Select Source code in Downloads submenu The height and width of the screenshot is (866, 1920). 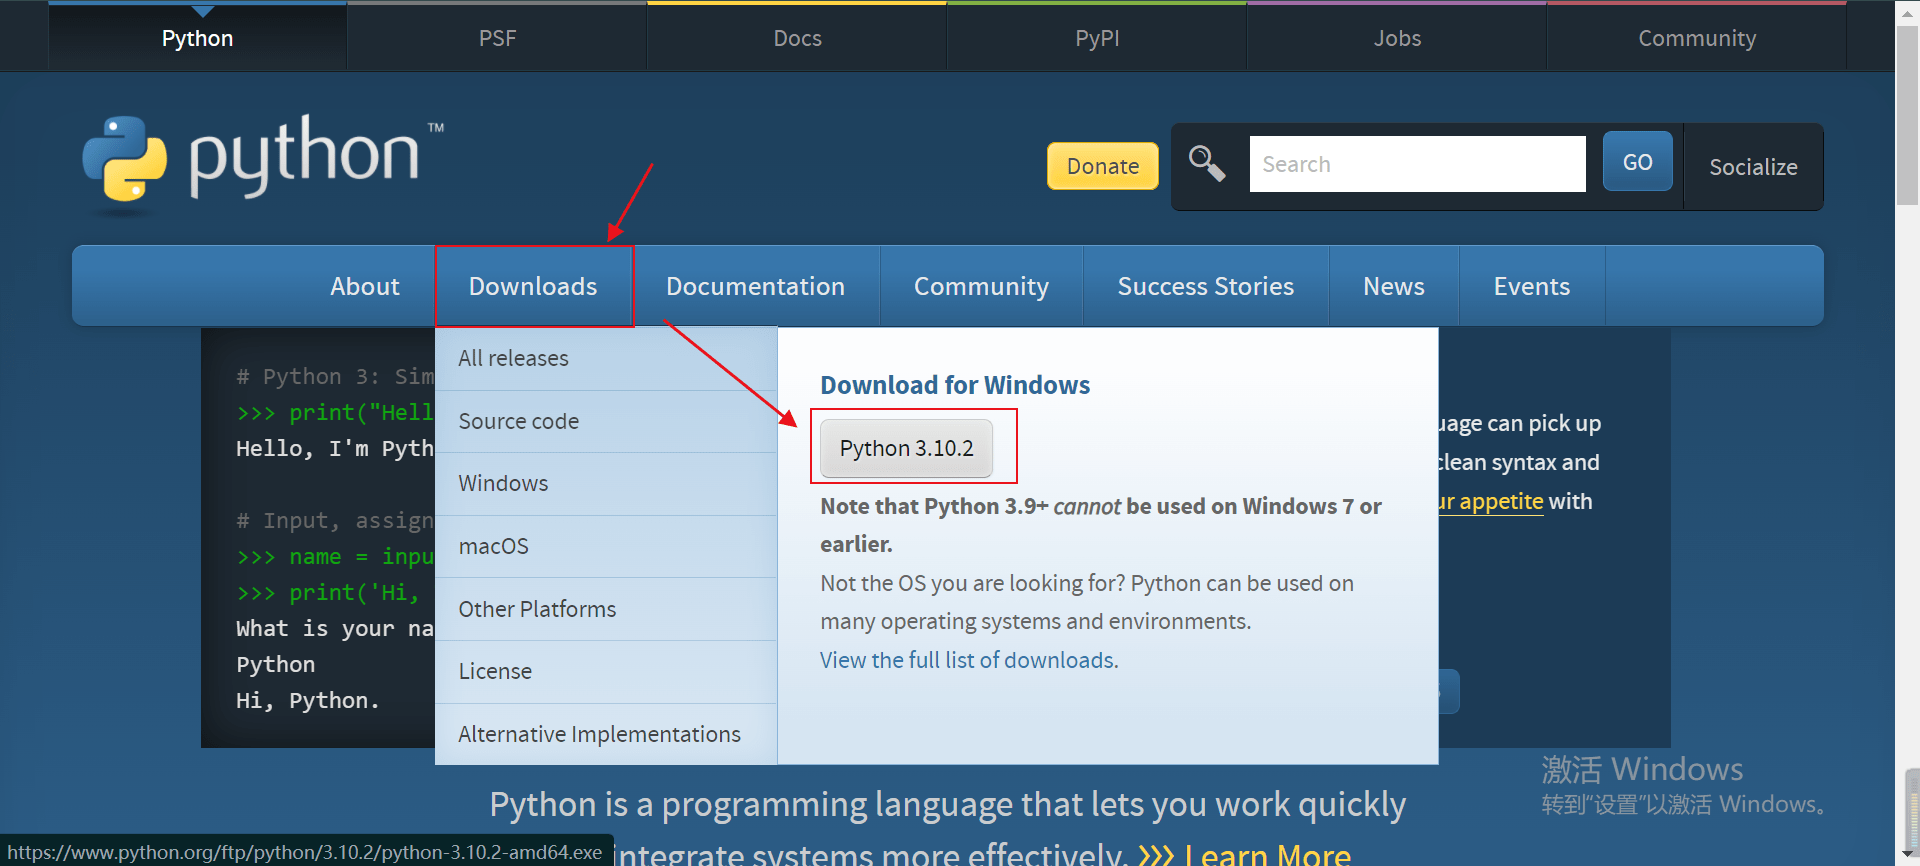(606, 421)
